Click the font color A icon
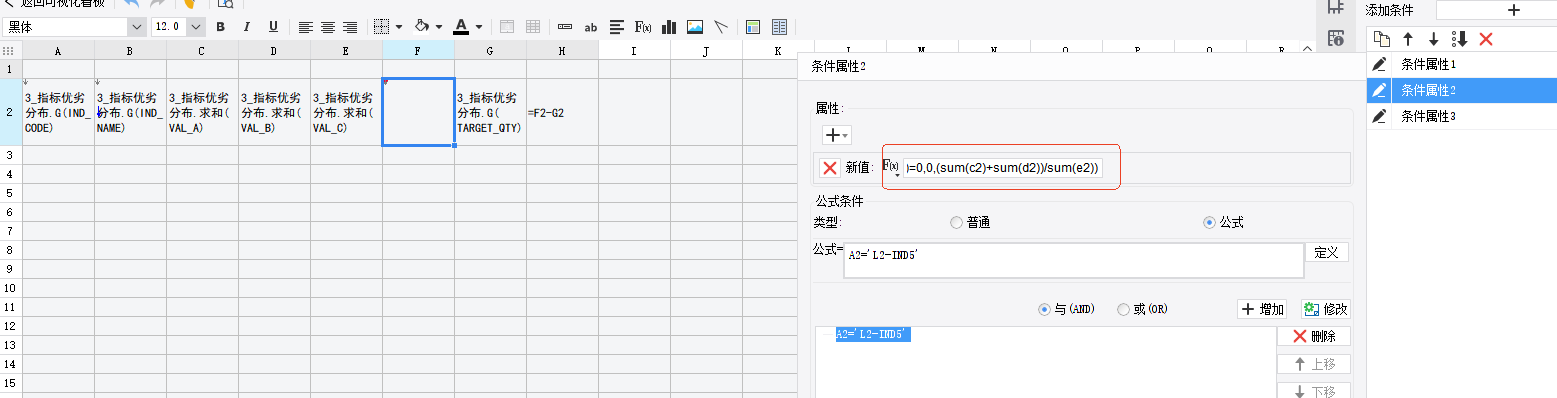This screenshot has height=398, width=1557. click(461, 27)
